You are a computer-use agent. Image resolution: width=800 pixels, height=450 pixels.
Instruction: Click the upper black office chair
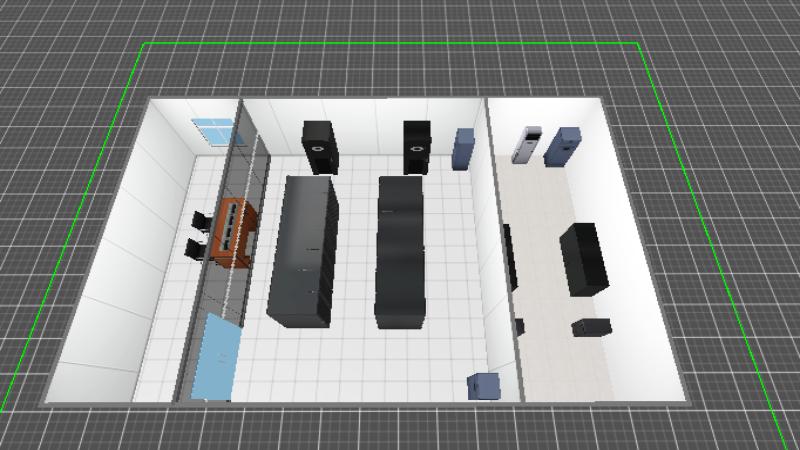tap(201, 221)
